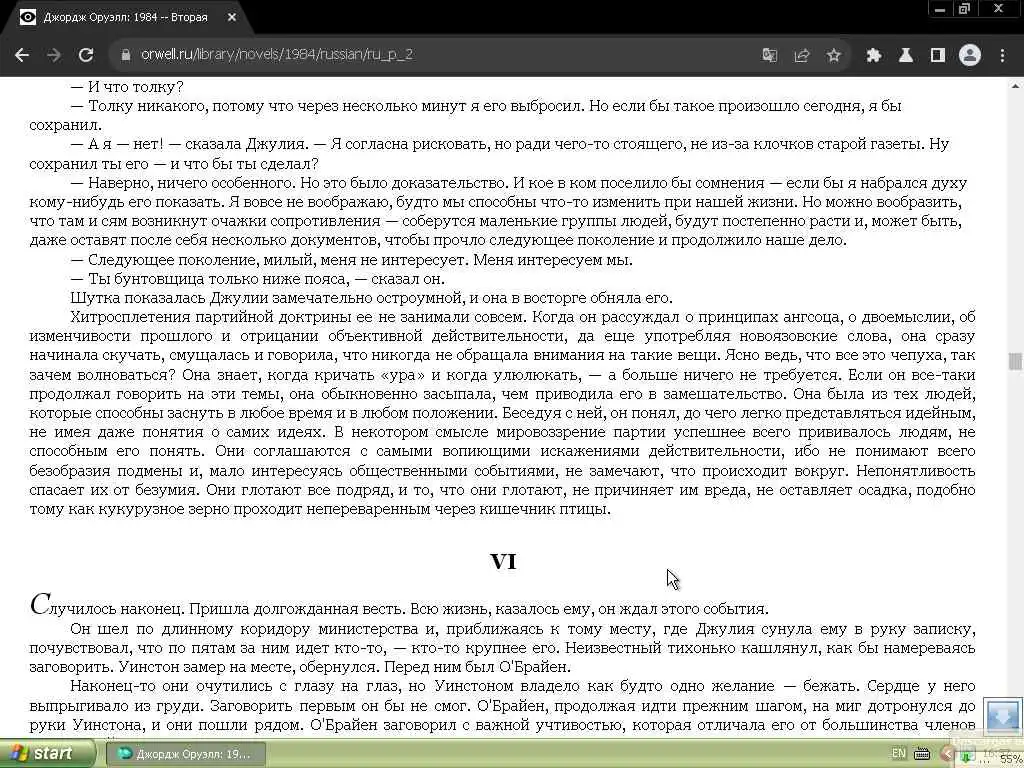
Task: Open the browser three-dot menu
Action: (x=1002, y=56)
